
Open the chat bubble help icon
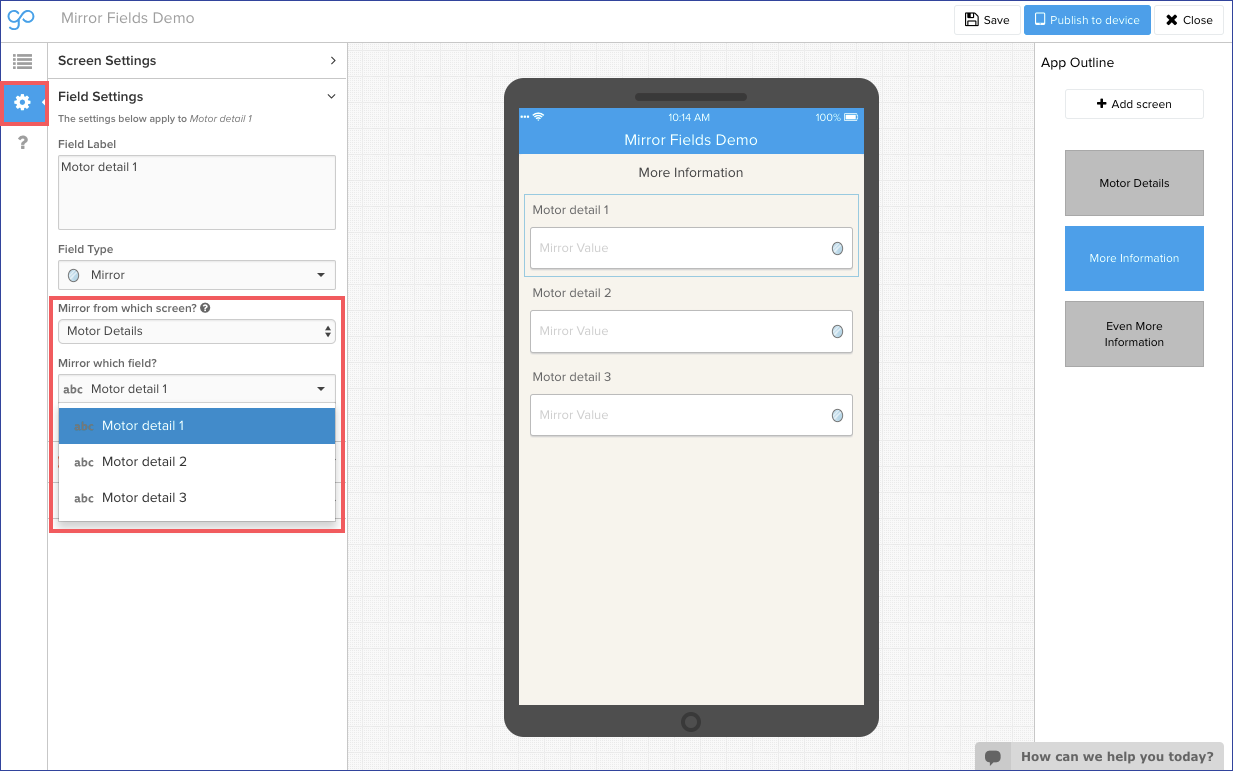point(993,757)
